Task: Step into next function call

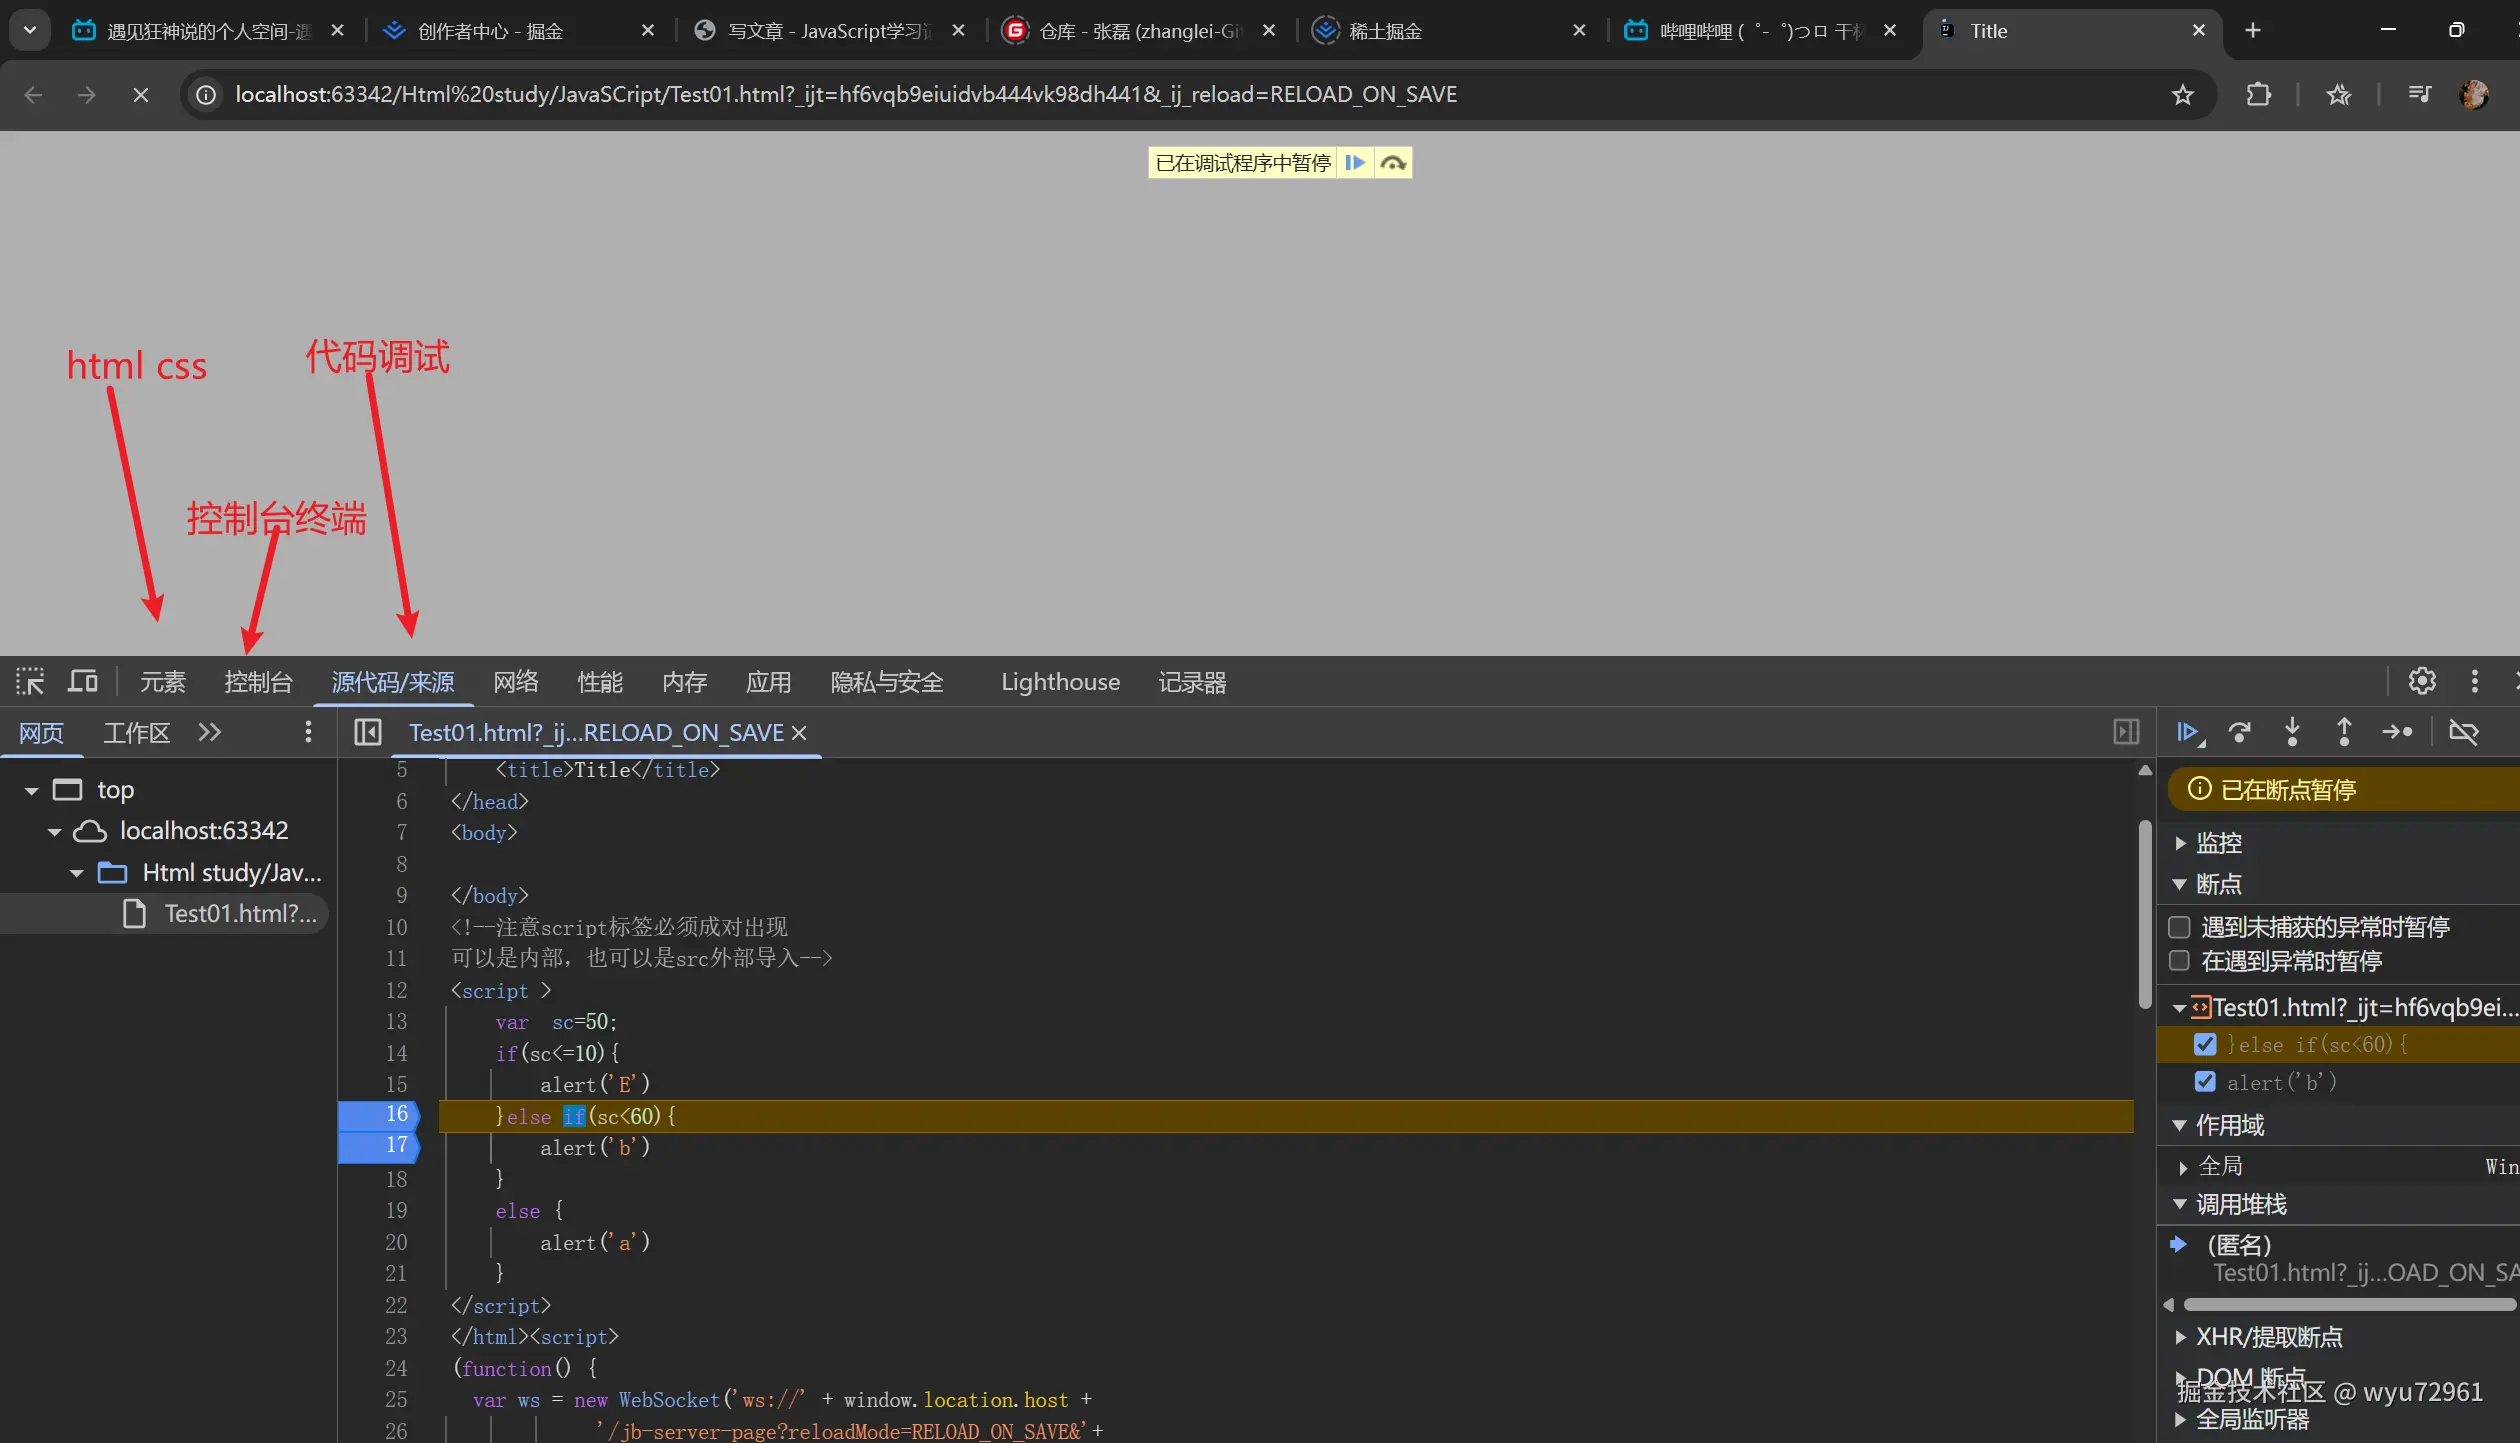Action: [x=2292, y=733]
